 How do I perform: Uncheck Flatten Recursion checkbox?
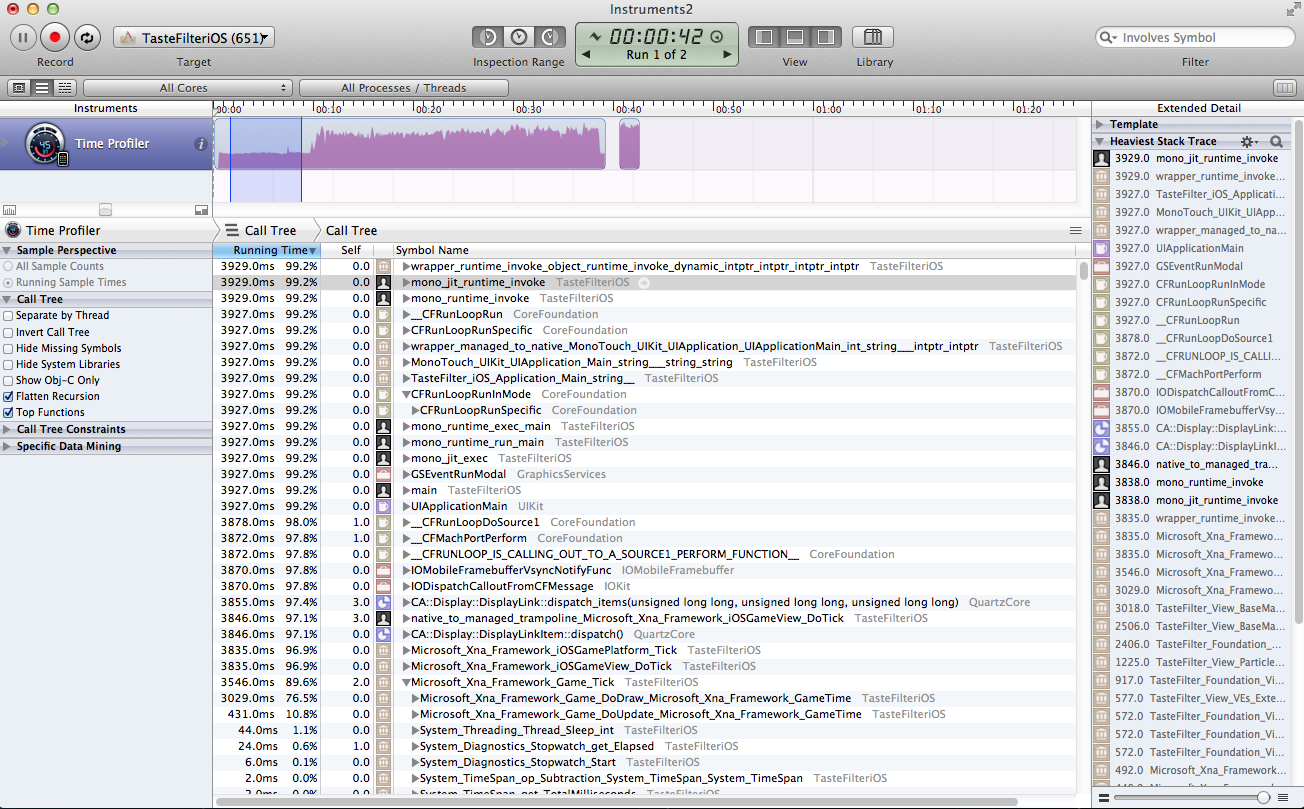click(9, 396)
